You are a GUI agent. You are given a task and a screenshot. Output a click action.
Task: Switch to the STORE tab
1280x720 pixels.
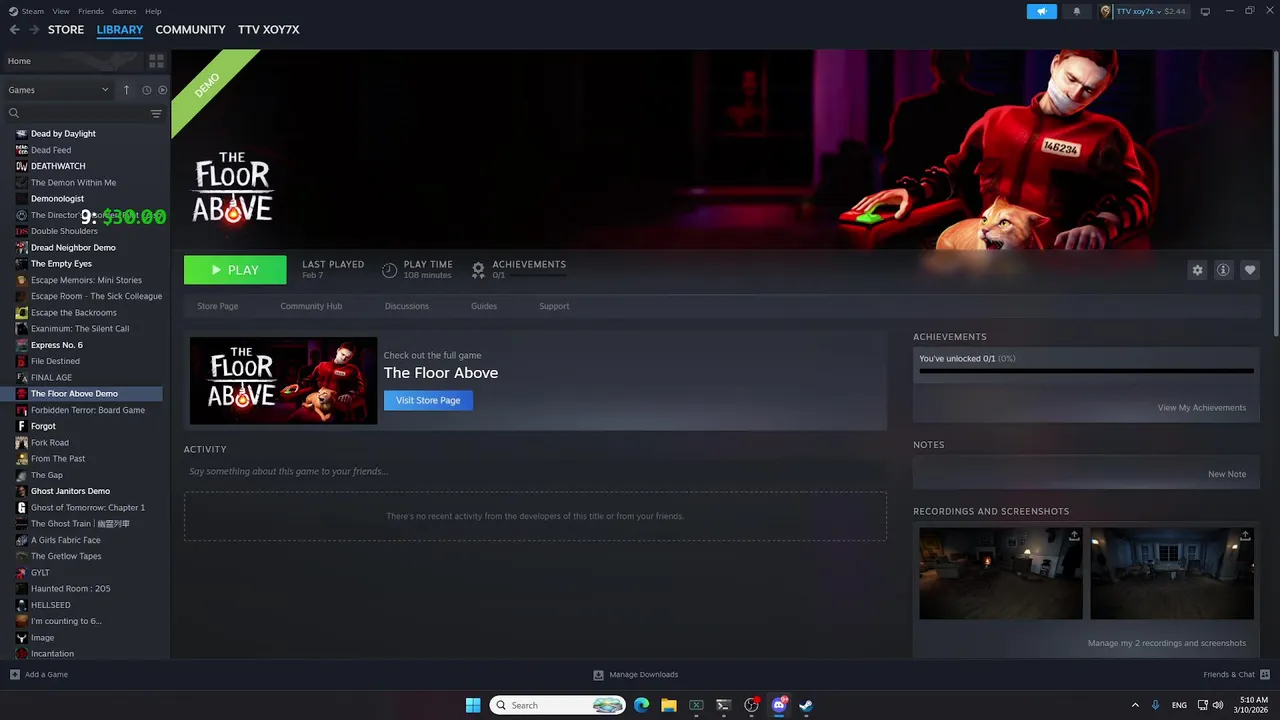point(66,30)
